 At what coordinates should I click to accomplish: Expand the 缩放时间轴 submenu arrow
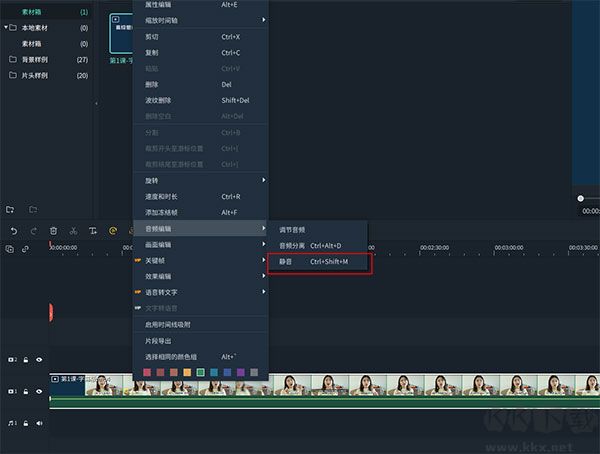[x=264, y=20]
